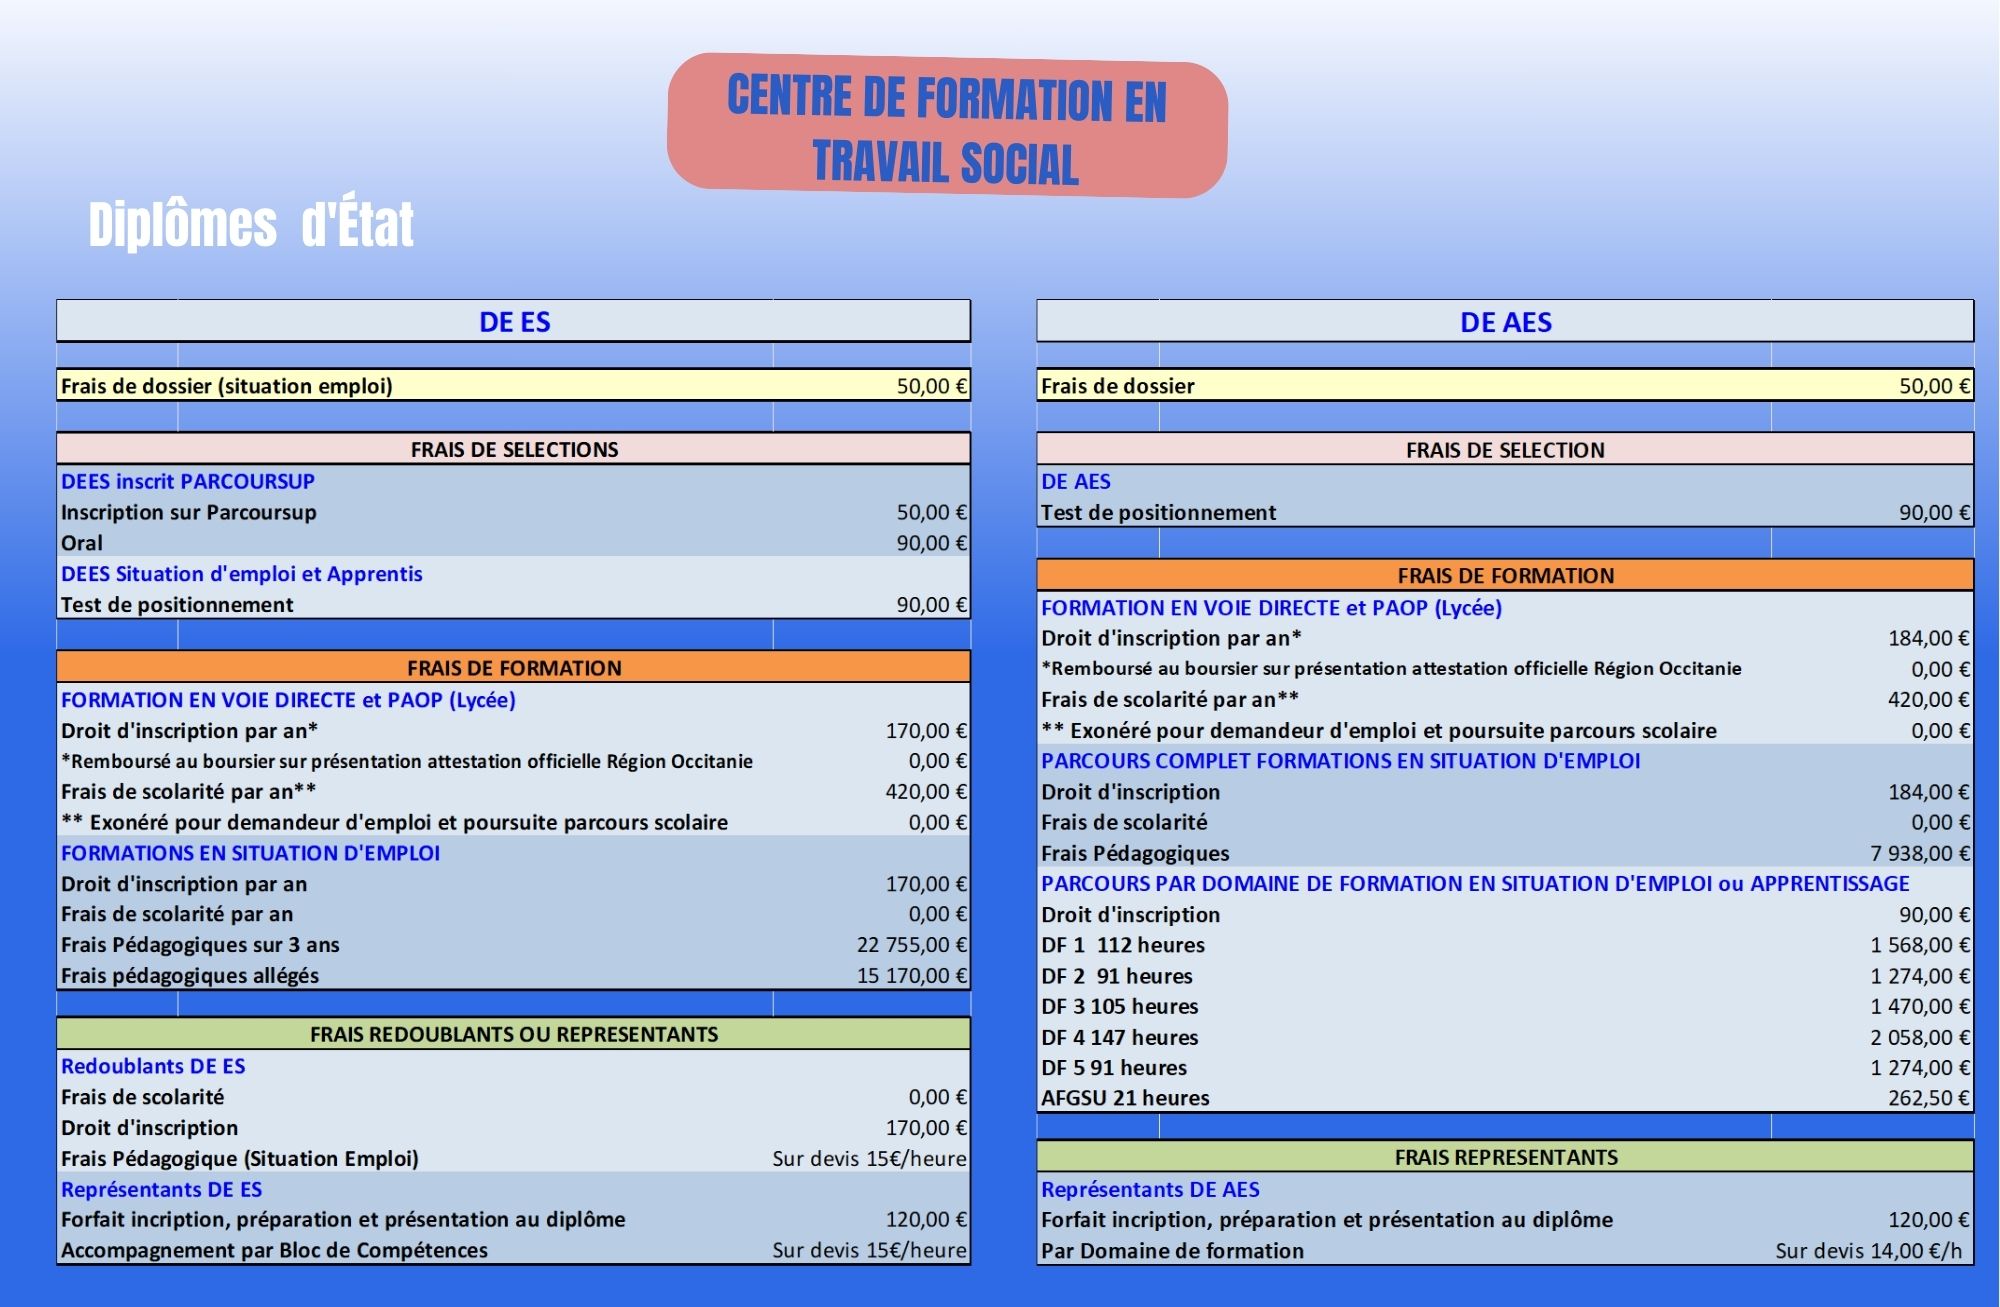This screenshot has height=1307, width=2000.
Task: Select the AFGSU 21 heures row
Action: (x=1125, y=1098)
